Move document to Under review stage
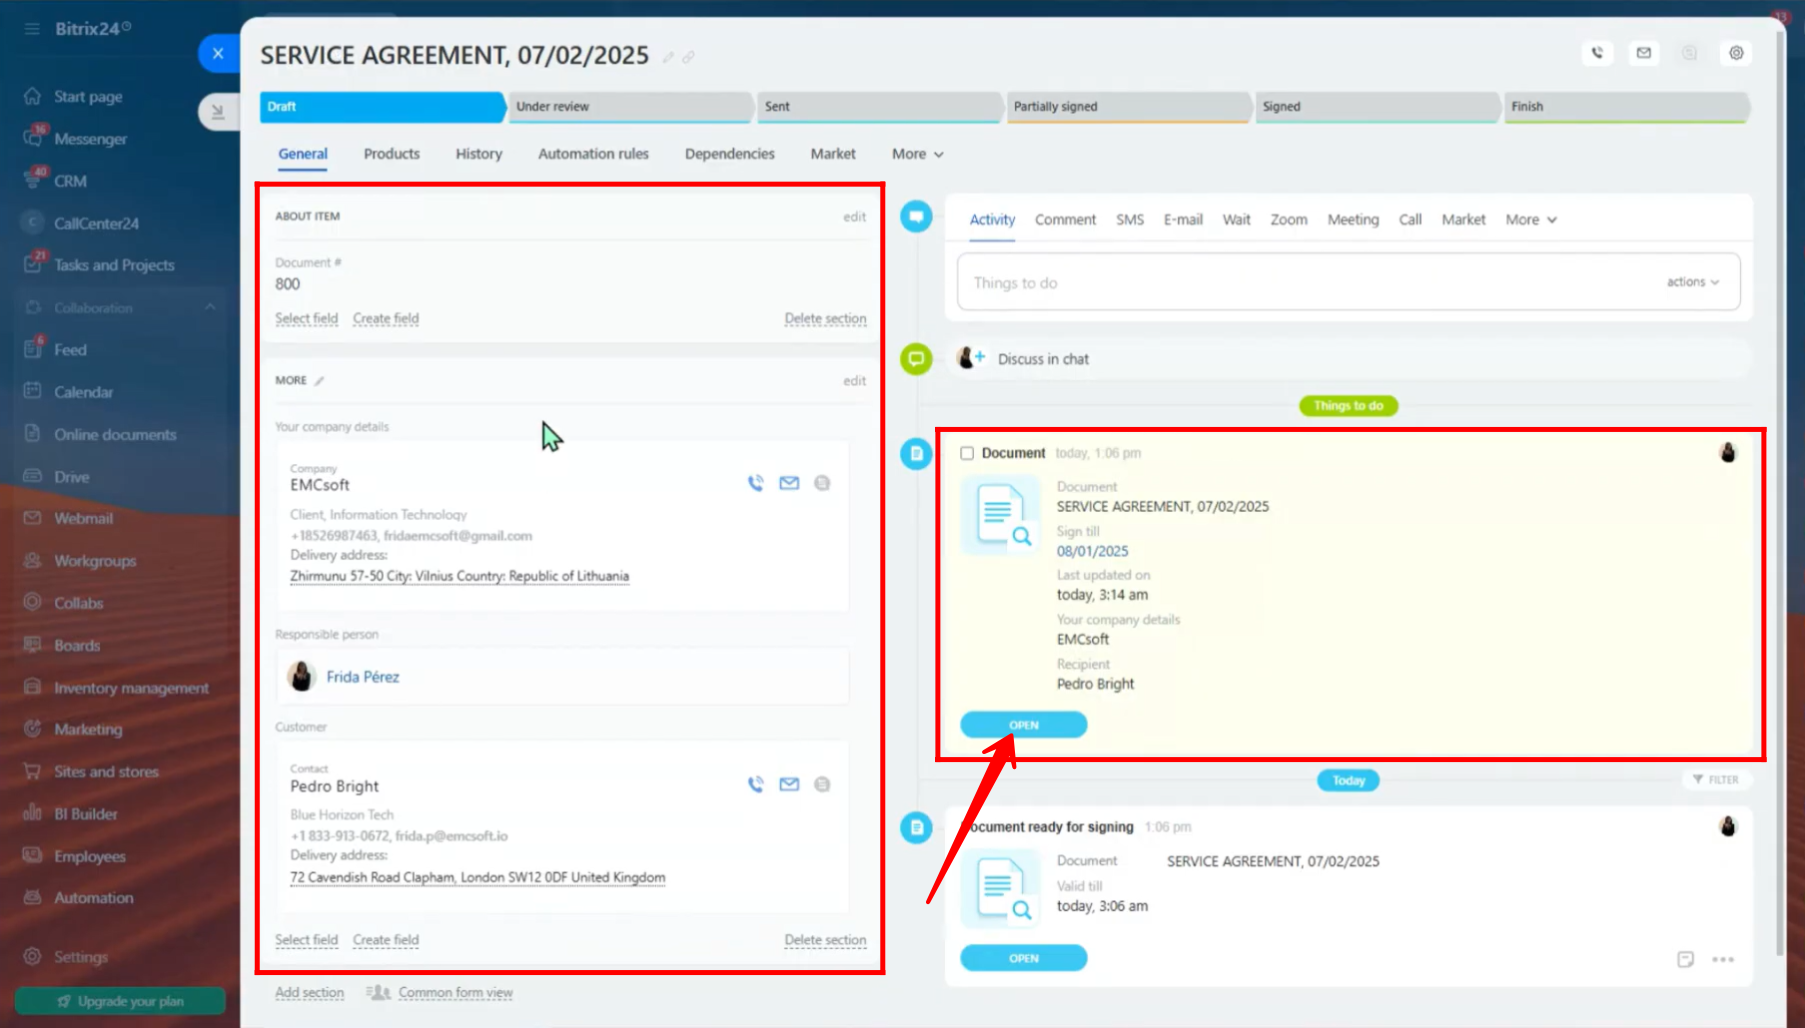Image resolution: width=1805 pixels, height=1028 pixels. click(x=630, y=107)
